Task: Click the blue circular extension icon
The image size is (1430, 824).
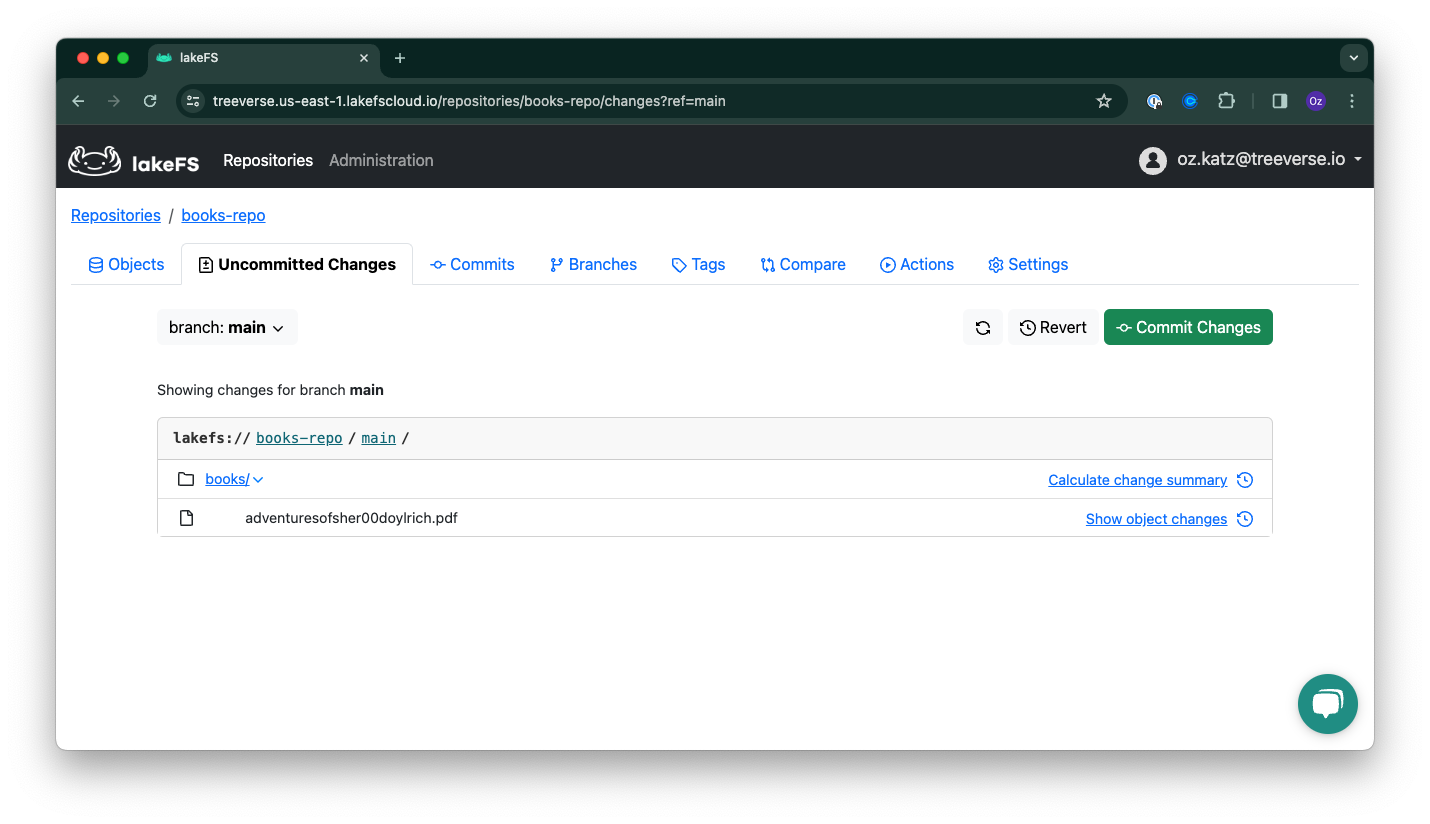Action: pyautogui.click(x=1190, y=101)
